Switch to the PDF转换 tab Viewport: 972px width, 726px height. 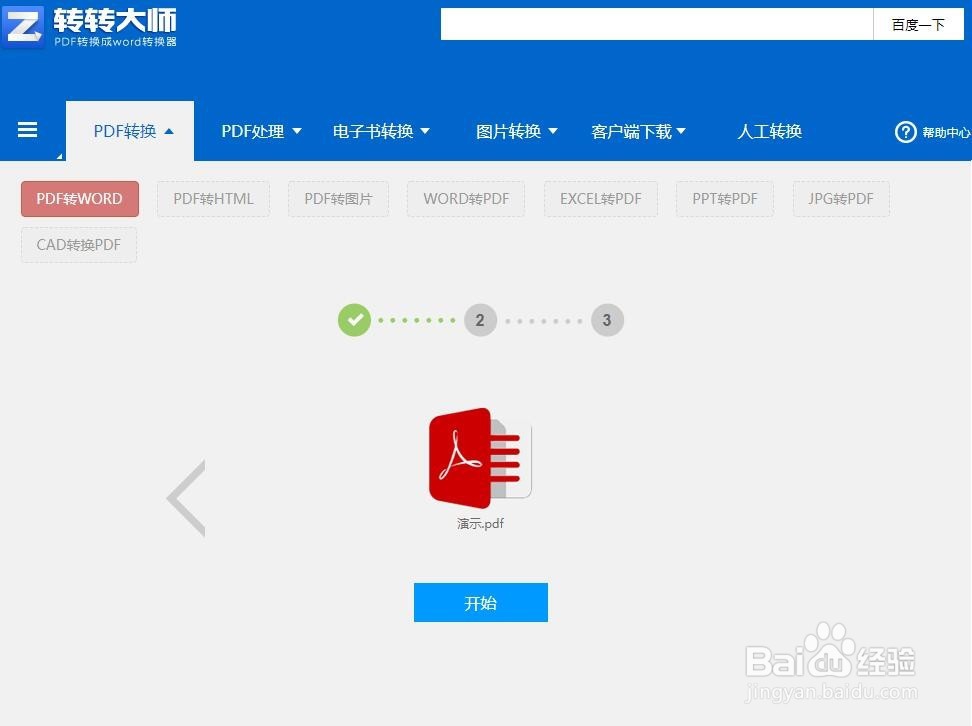[129, 130]
